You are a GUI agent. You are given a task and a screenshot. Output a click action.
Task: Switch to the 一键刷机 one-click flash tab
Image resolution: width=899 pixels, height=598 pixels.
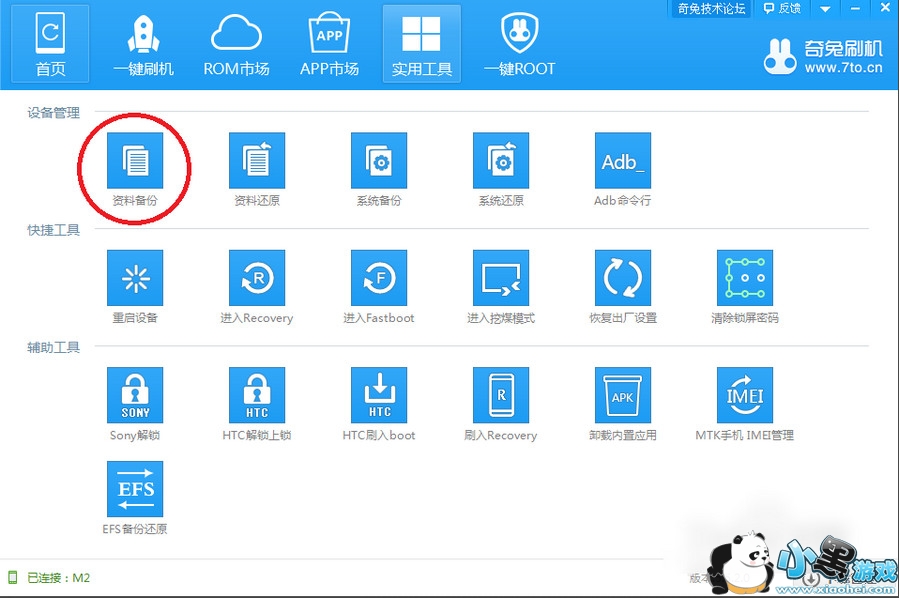pyautogui.click(x=143, y=44)
